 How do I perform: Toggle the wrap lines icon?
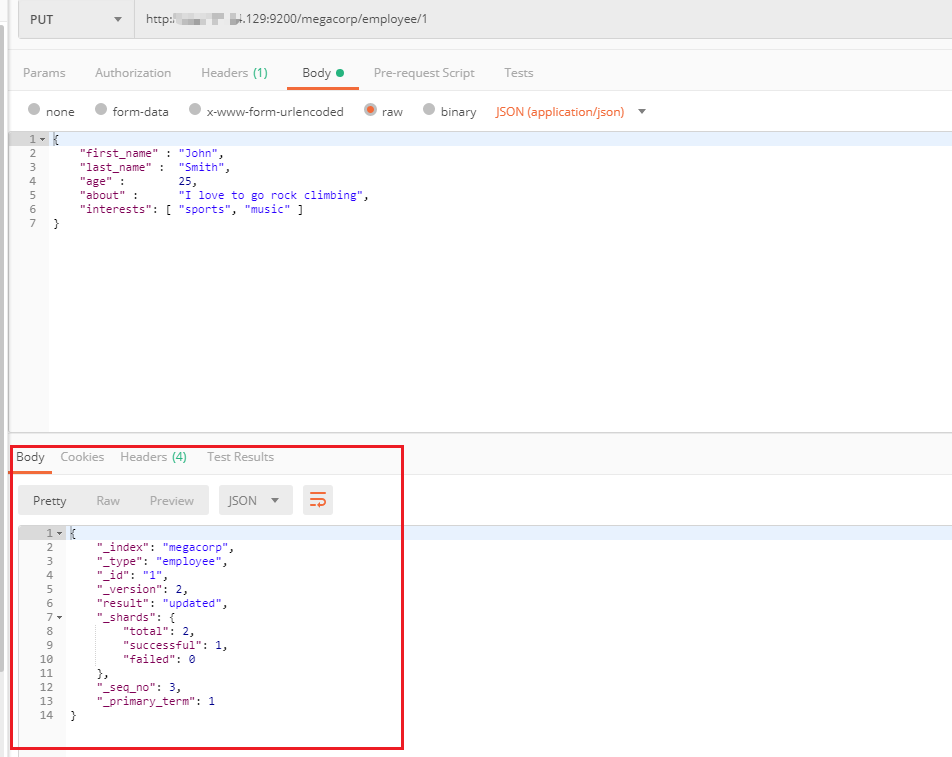[x=318, y=500]
